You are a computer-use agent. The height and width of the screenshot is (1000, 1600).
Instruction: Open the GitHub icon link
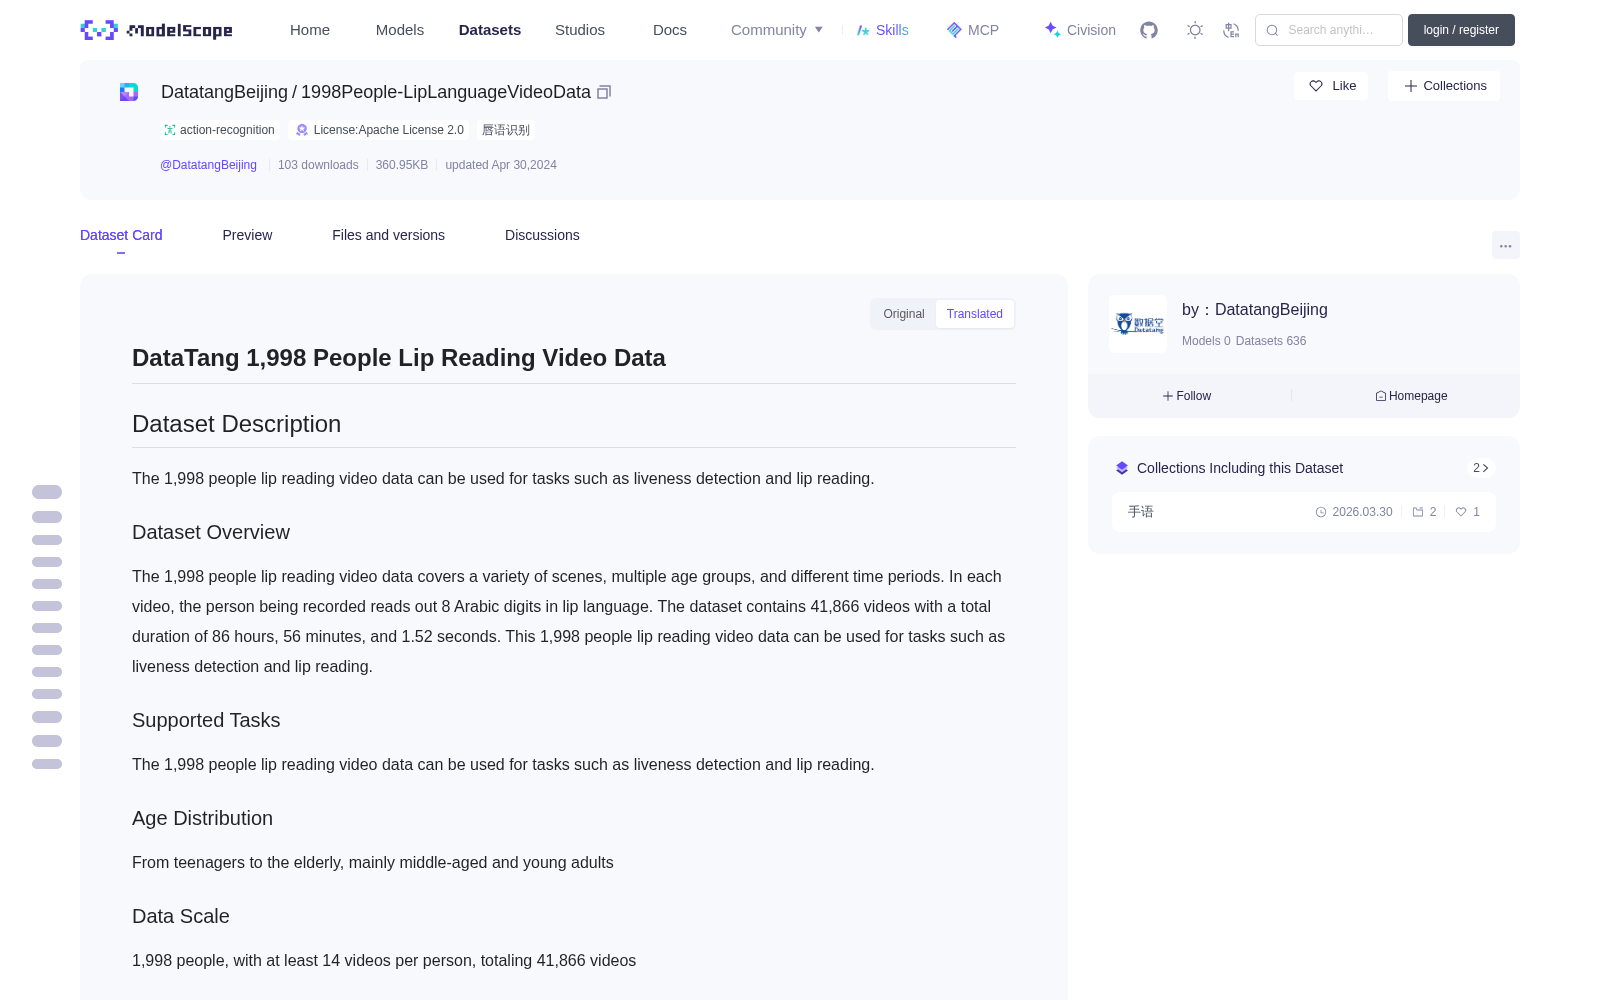click(1149, 30)
